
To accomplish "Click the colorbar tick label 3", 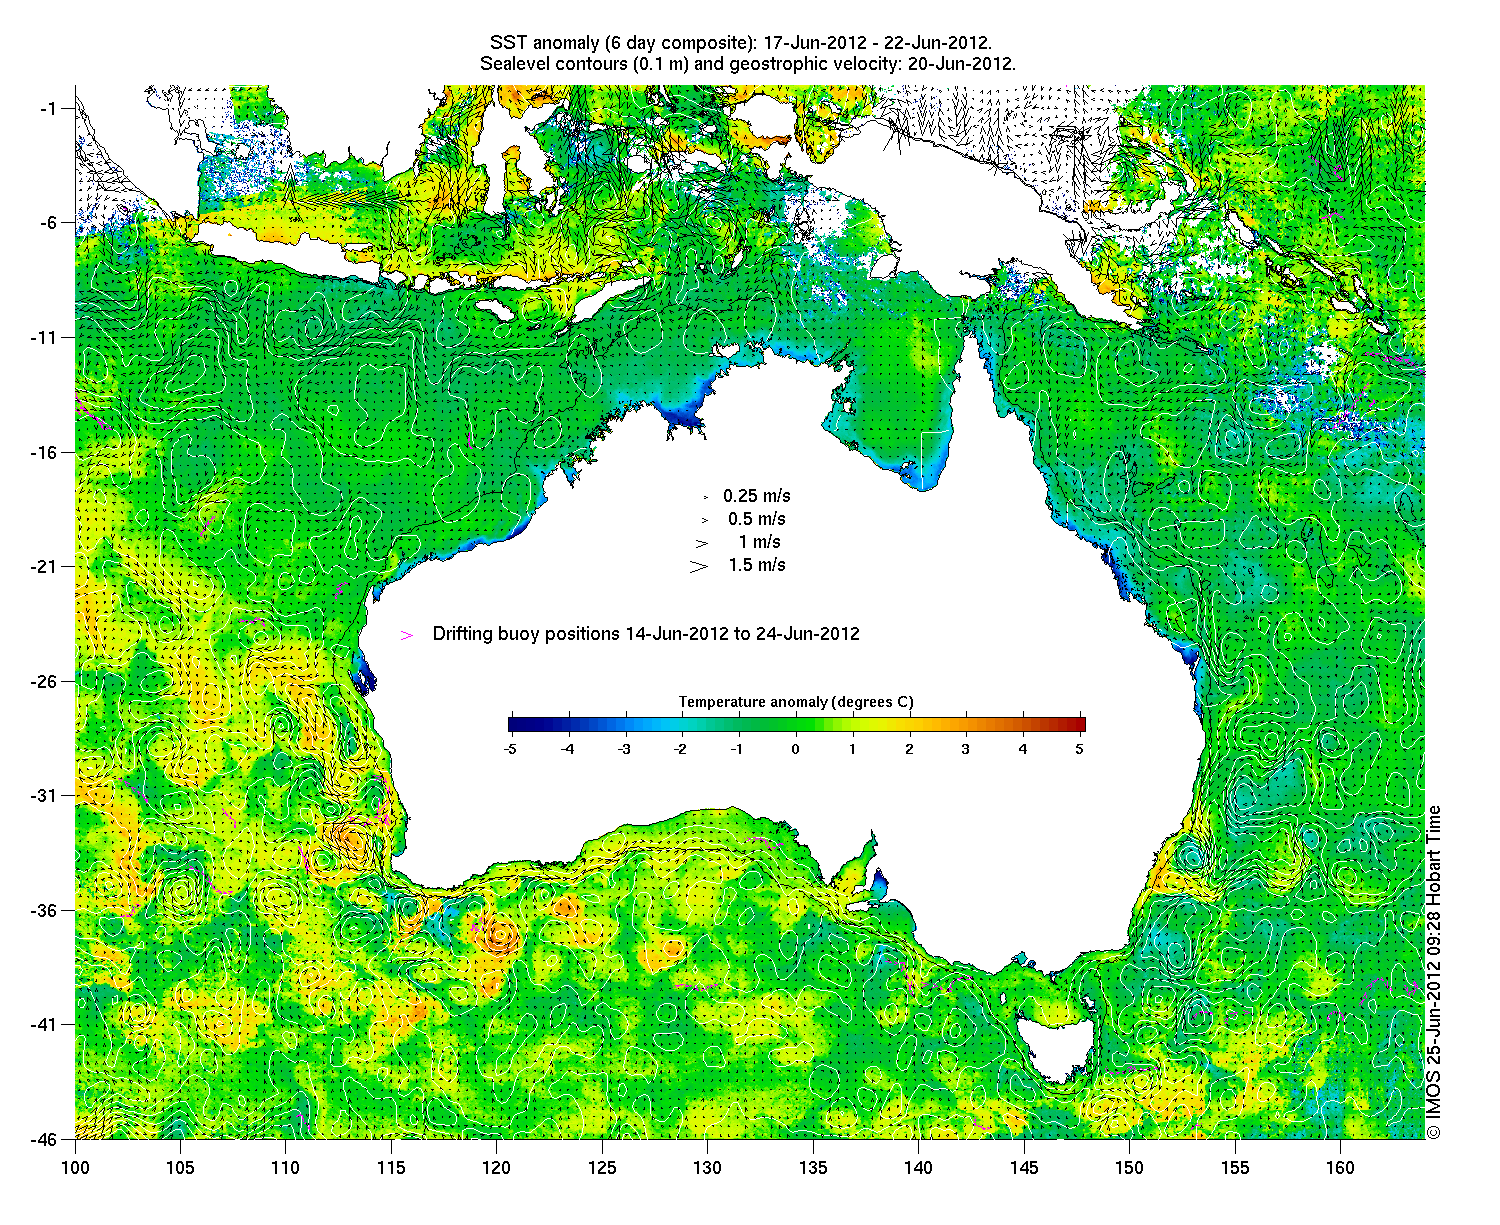I will point(966,749).
